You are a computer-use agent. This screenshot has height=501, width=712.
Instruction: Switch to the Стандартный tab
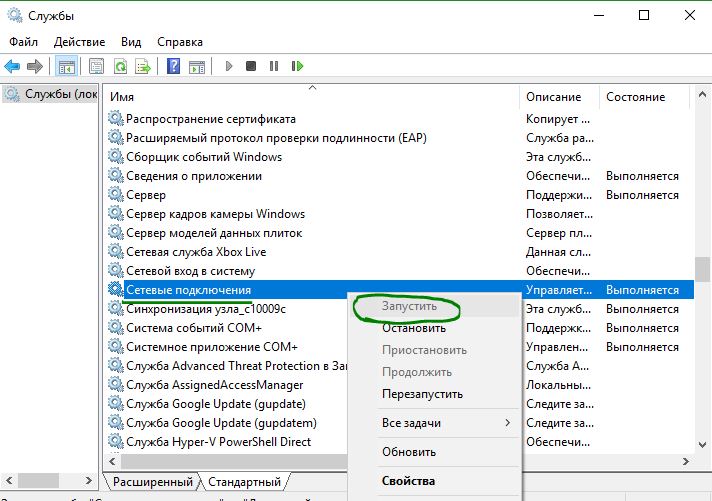[244, 482]
